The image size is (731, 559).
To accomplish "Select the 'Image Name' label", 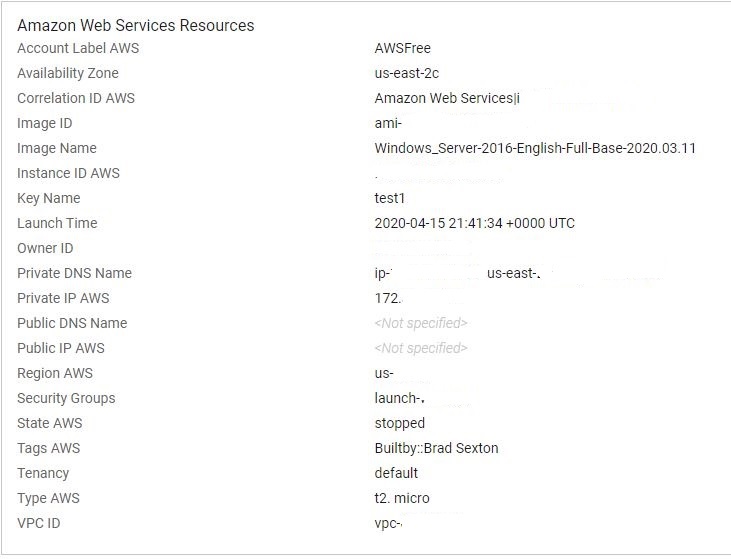I will 57,148.
